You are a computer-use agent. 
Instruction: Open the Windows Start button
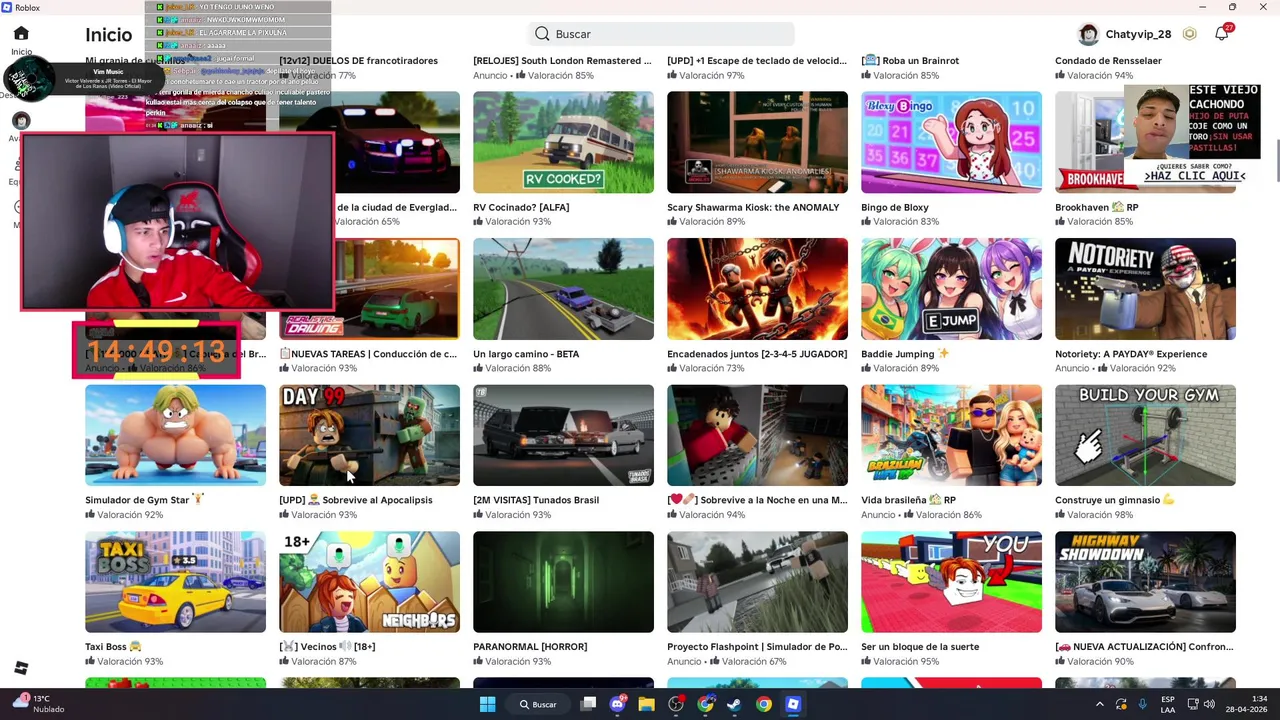point(487,704)
